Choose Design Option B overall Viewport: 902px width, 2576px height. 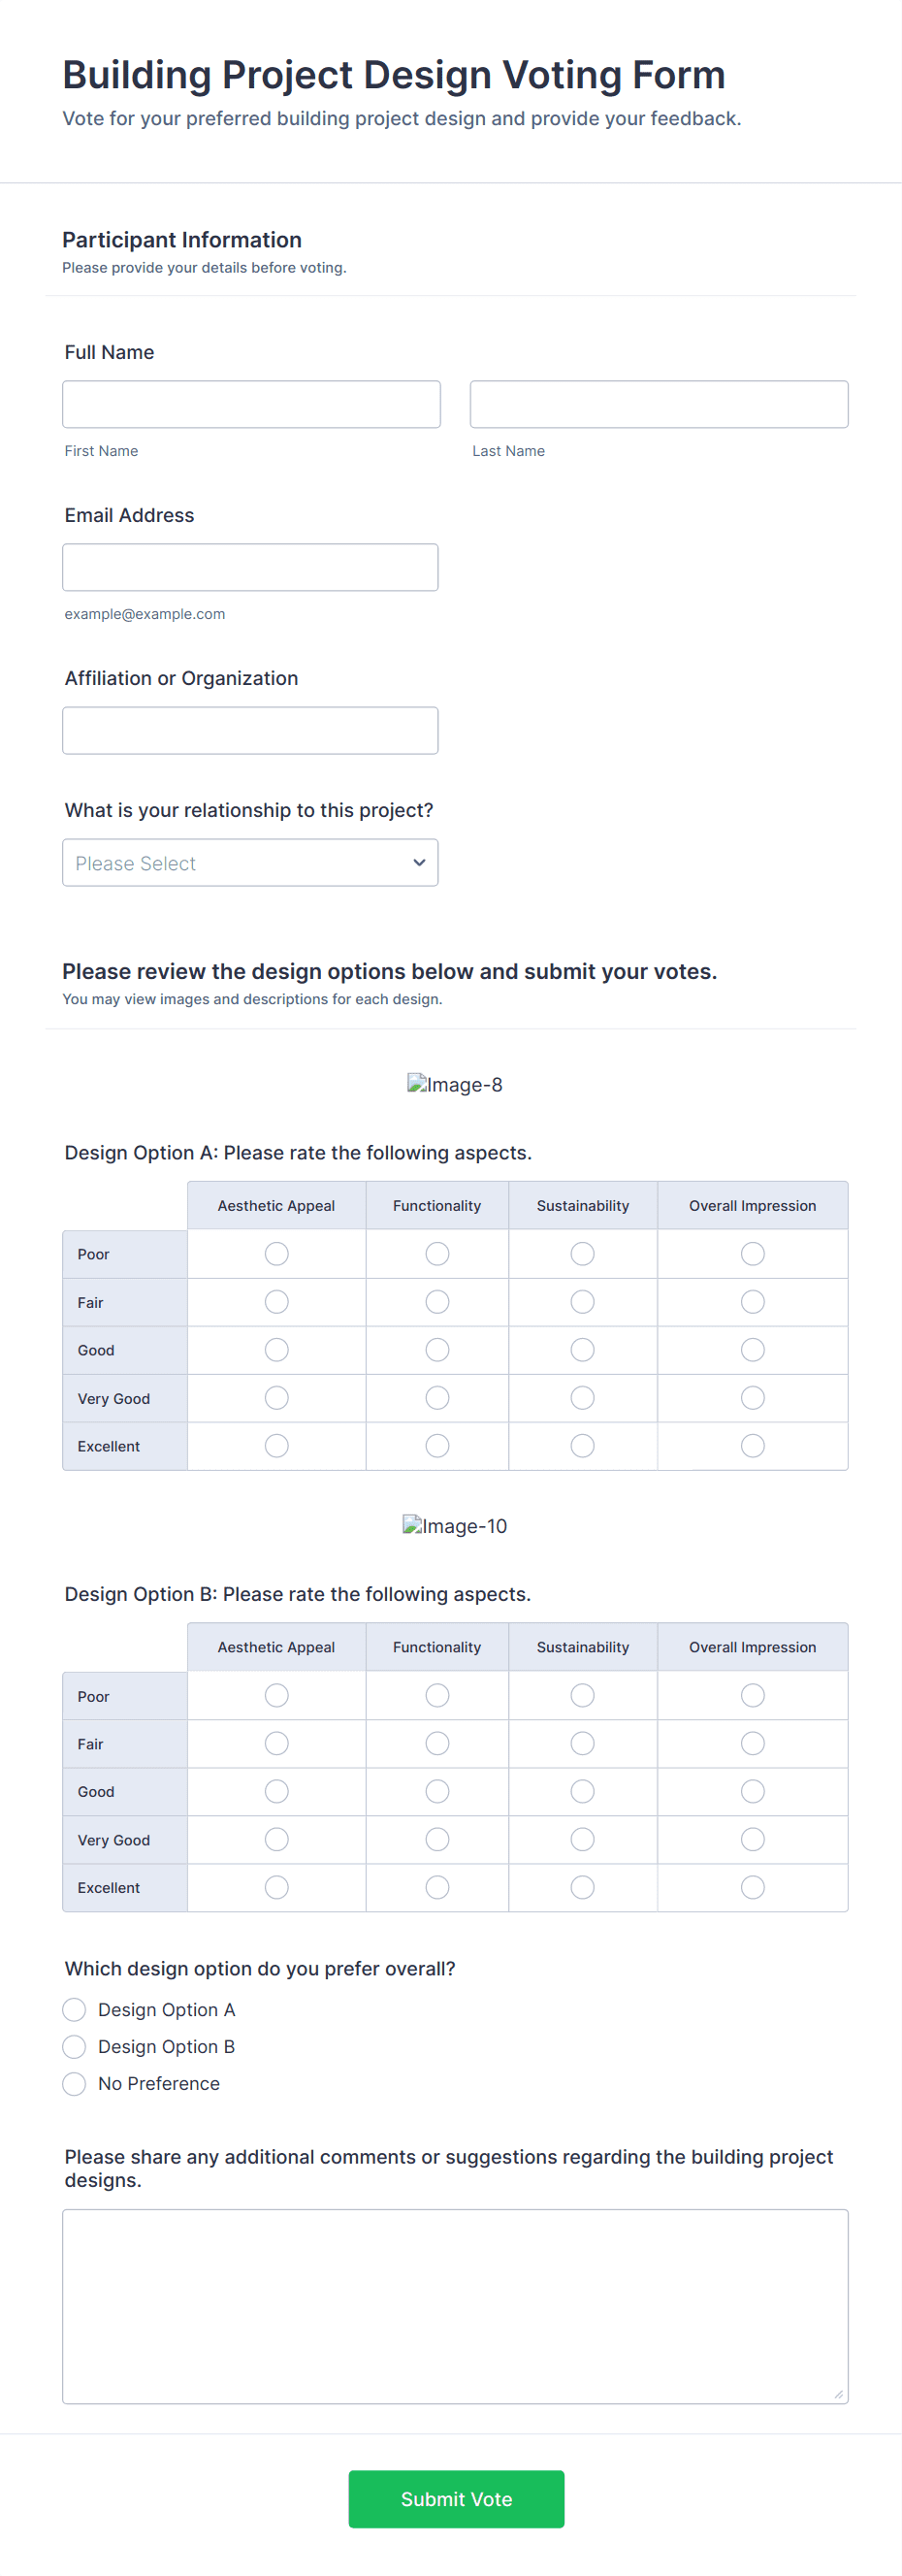point(74,2046)
